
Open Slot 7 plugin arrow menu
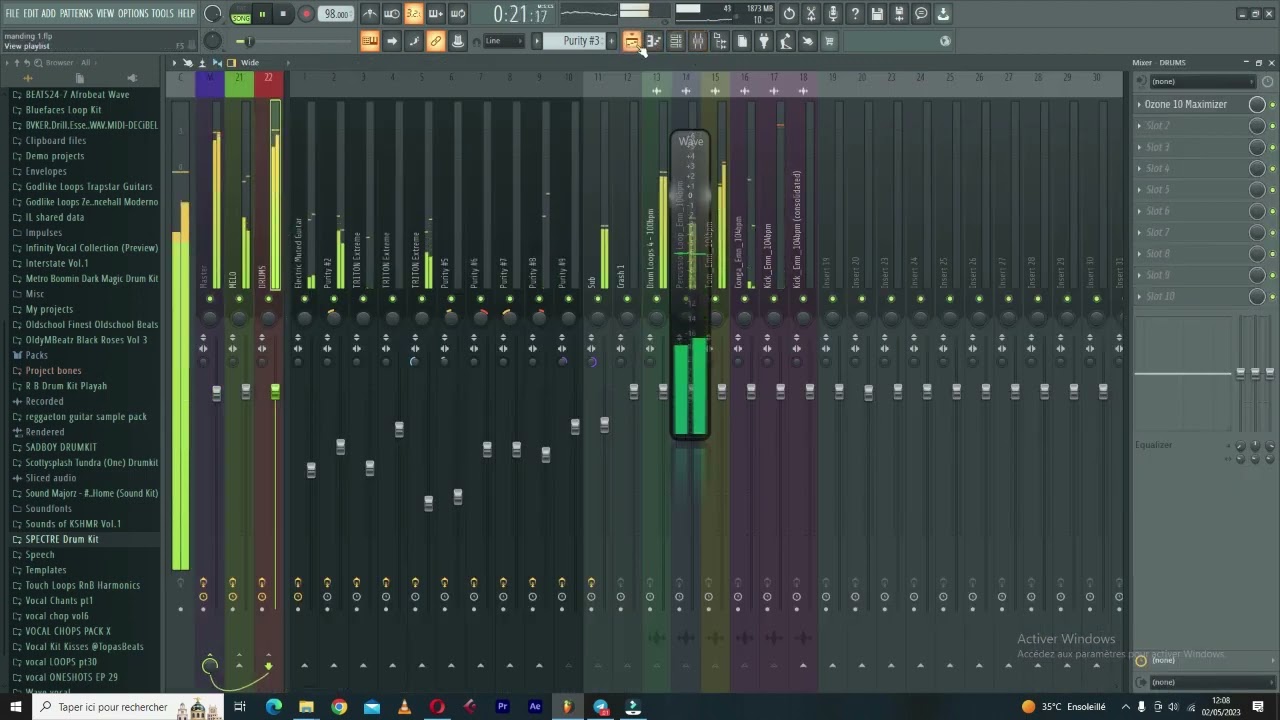pos(1139,232)
